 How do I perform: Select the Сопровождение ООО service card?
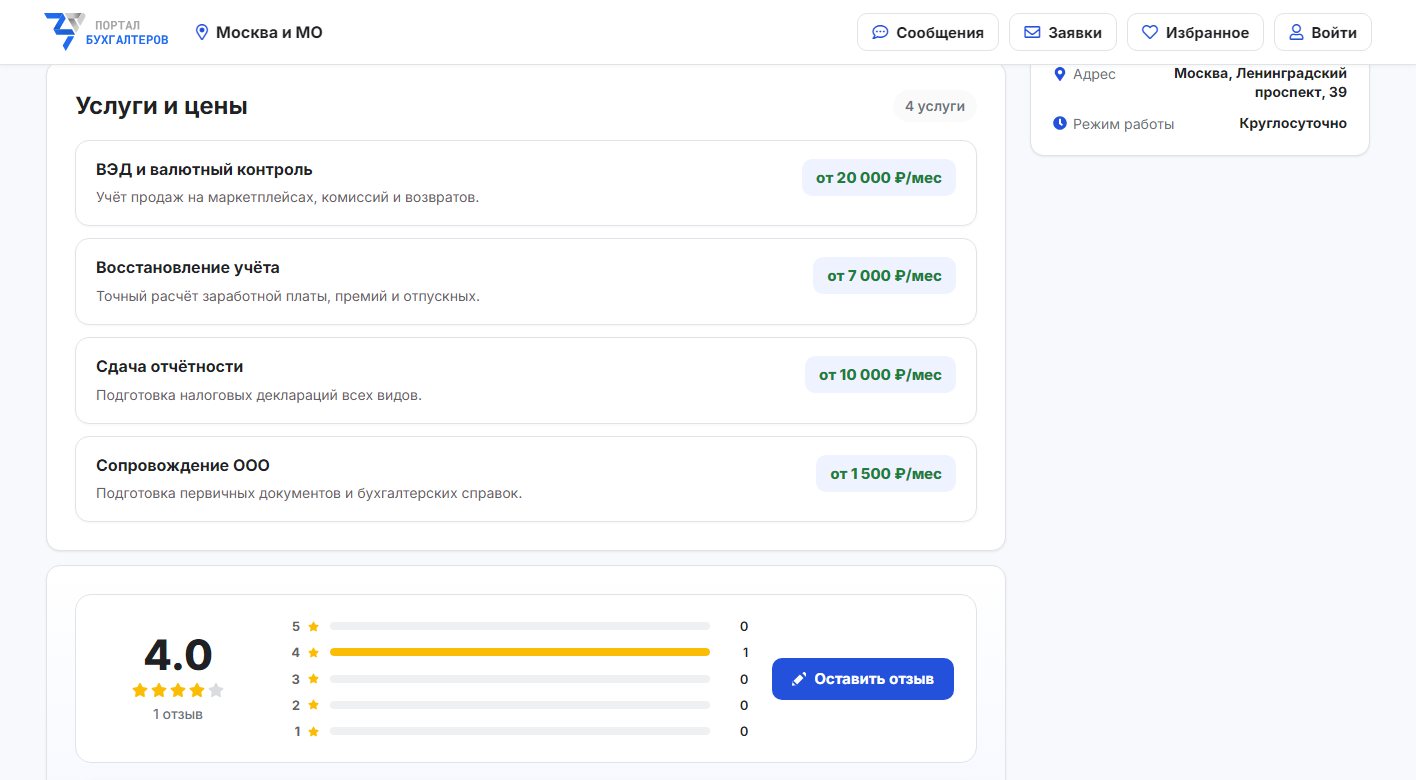[526, 478]
